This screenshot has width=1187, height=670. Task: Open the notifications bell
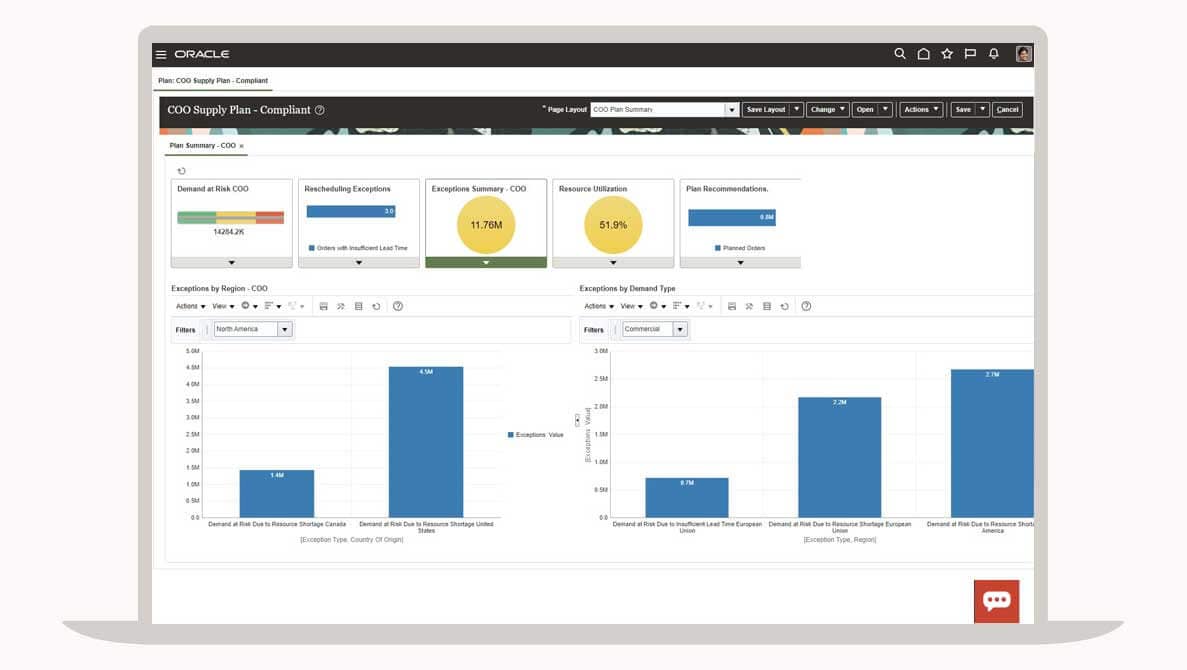994,54
